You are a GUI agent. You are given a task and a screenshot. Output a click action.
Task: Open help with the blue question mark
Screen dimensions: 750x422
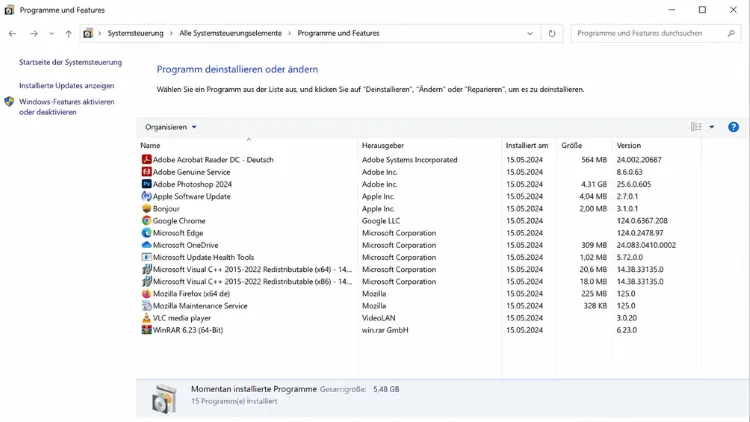click(733, 127)
